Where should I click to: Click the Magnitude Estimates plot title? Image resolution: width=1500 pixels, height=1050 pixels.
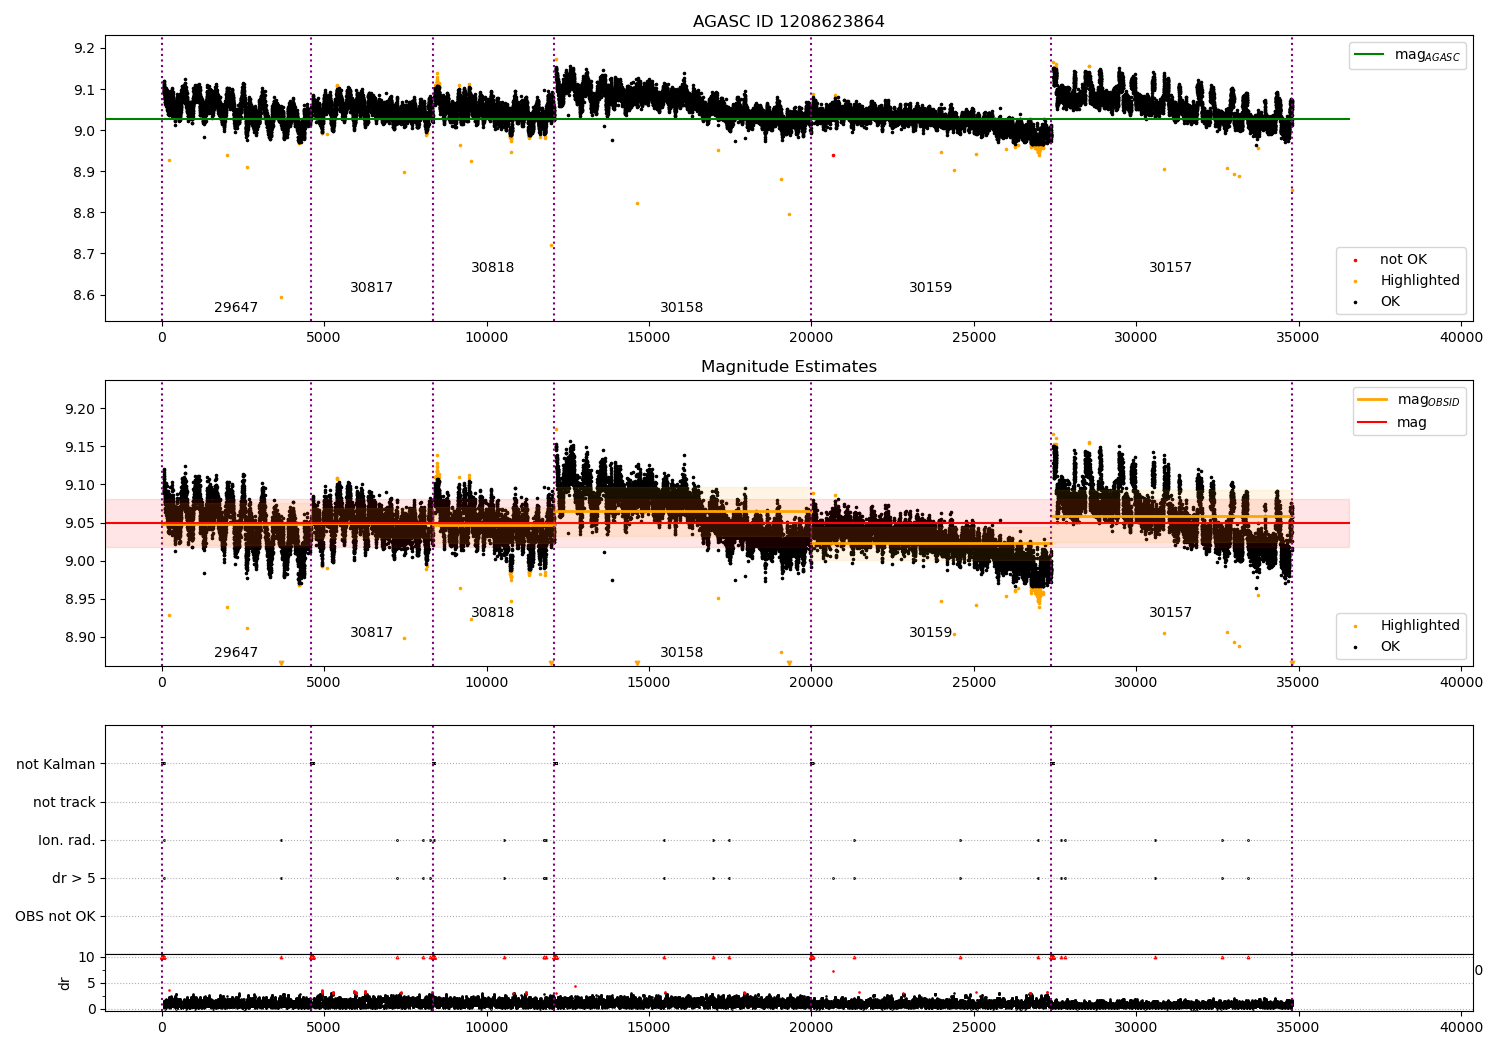click(x=788, y=367)
